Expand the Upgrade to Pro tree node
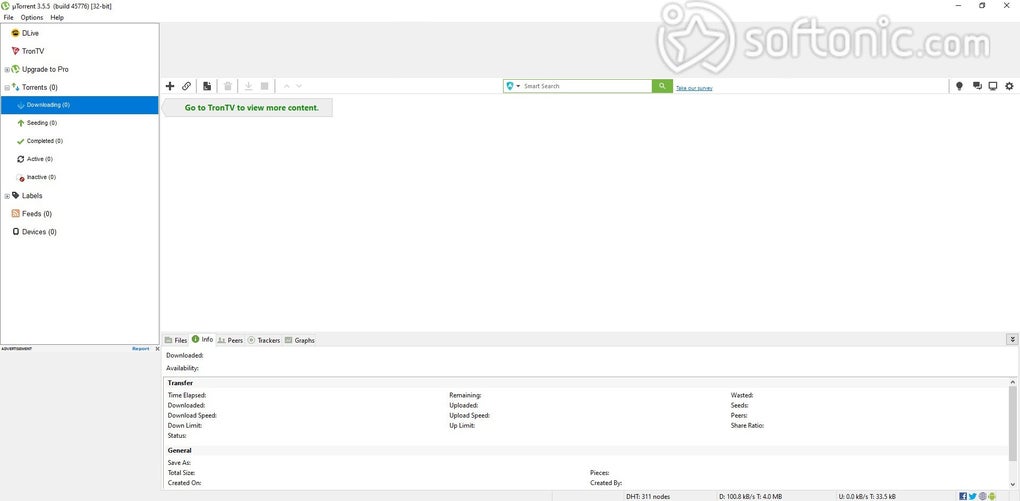1020x501 pixels. click(x=7, y=70)
